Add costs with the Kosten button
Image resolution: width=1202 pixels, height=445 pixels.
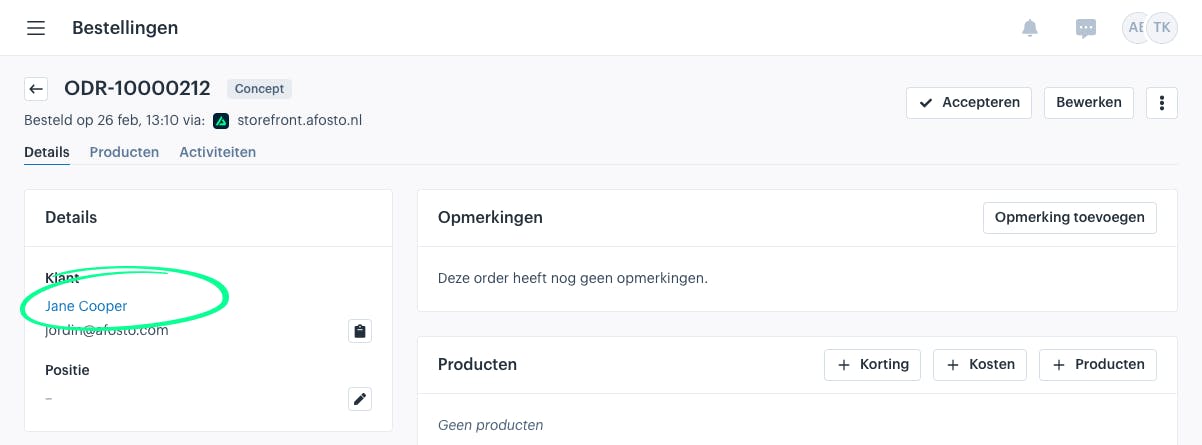pos(980,365)
